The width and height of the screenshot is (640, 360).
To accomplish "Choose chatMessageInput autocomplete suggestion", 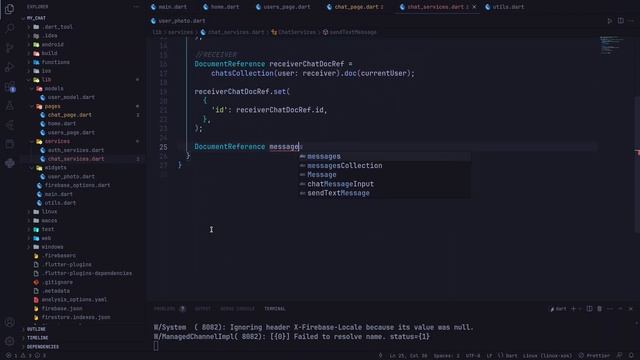I will click(x=384, y=184).
